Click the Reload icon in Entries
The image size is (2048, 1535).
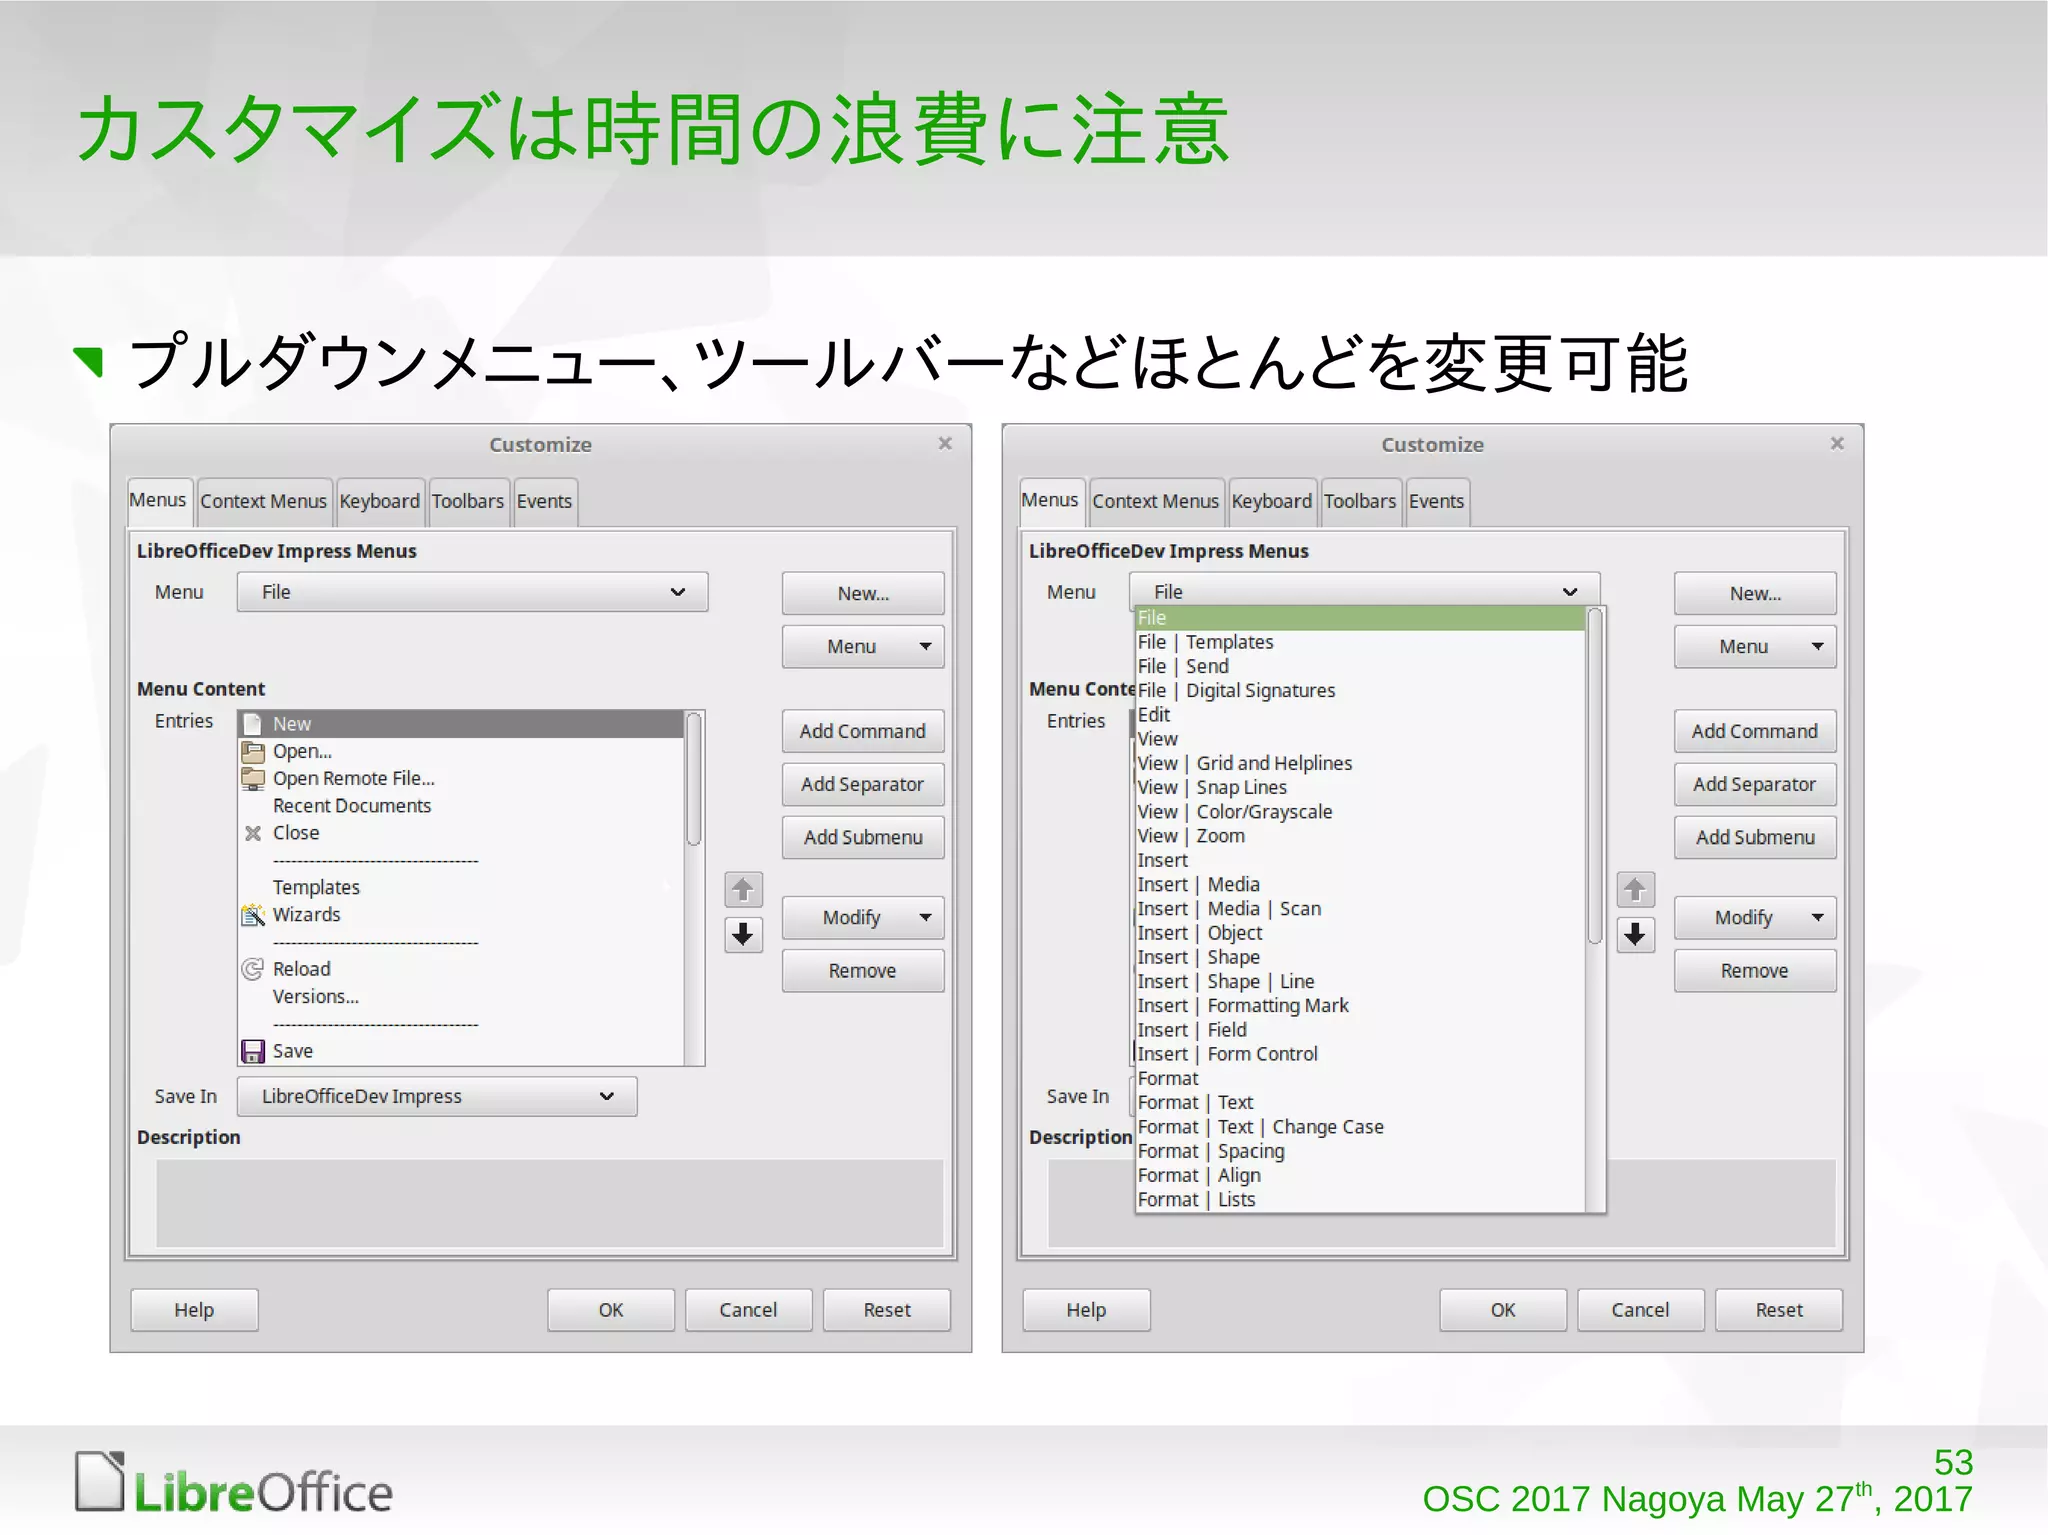click(253, 969)
